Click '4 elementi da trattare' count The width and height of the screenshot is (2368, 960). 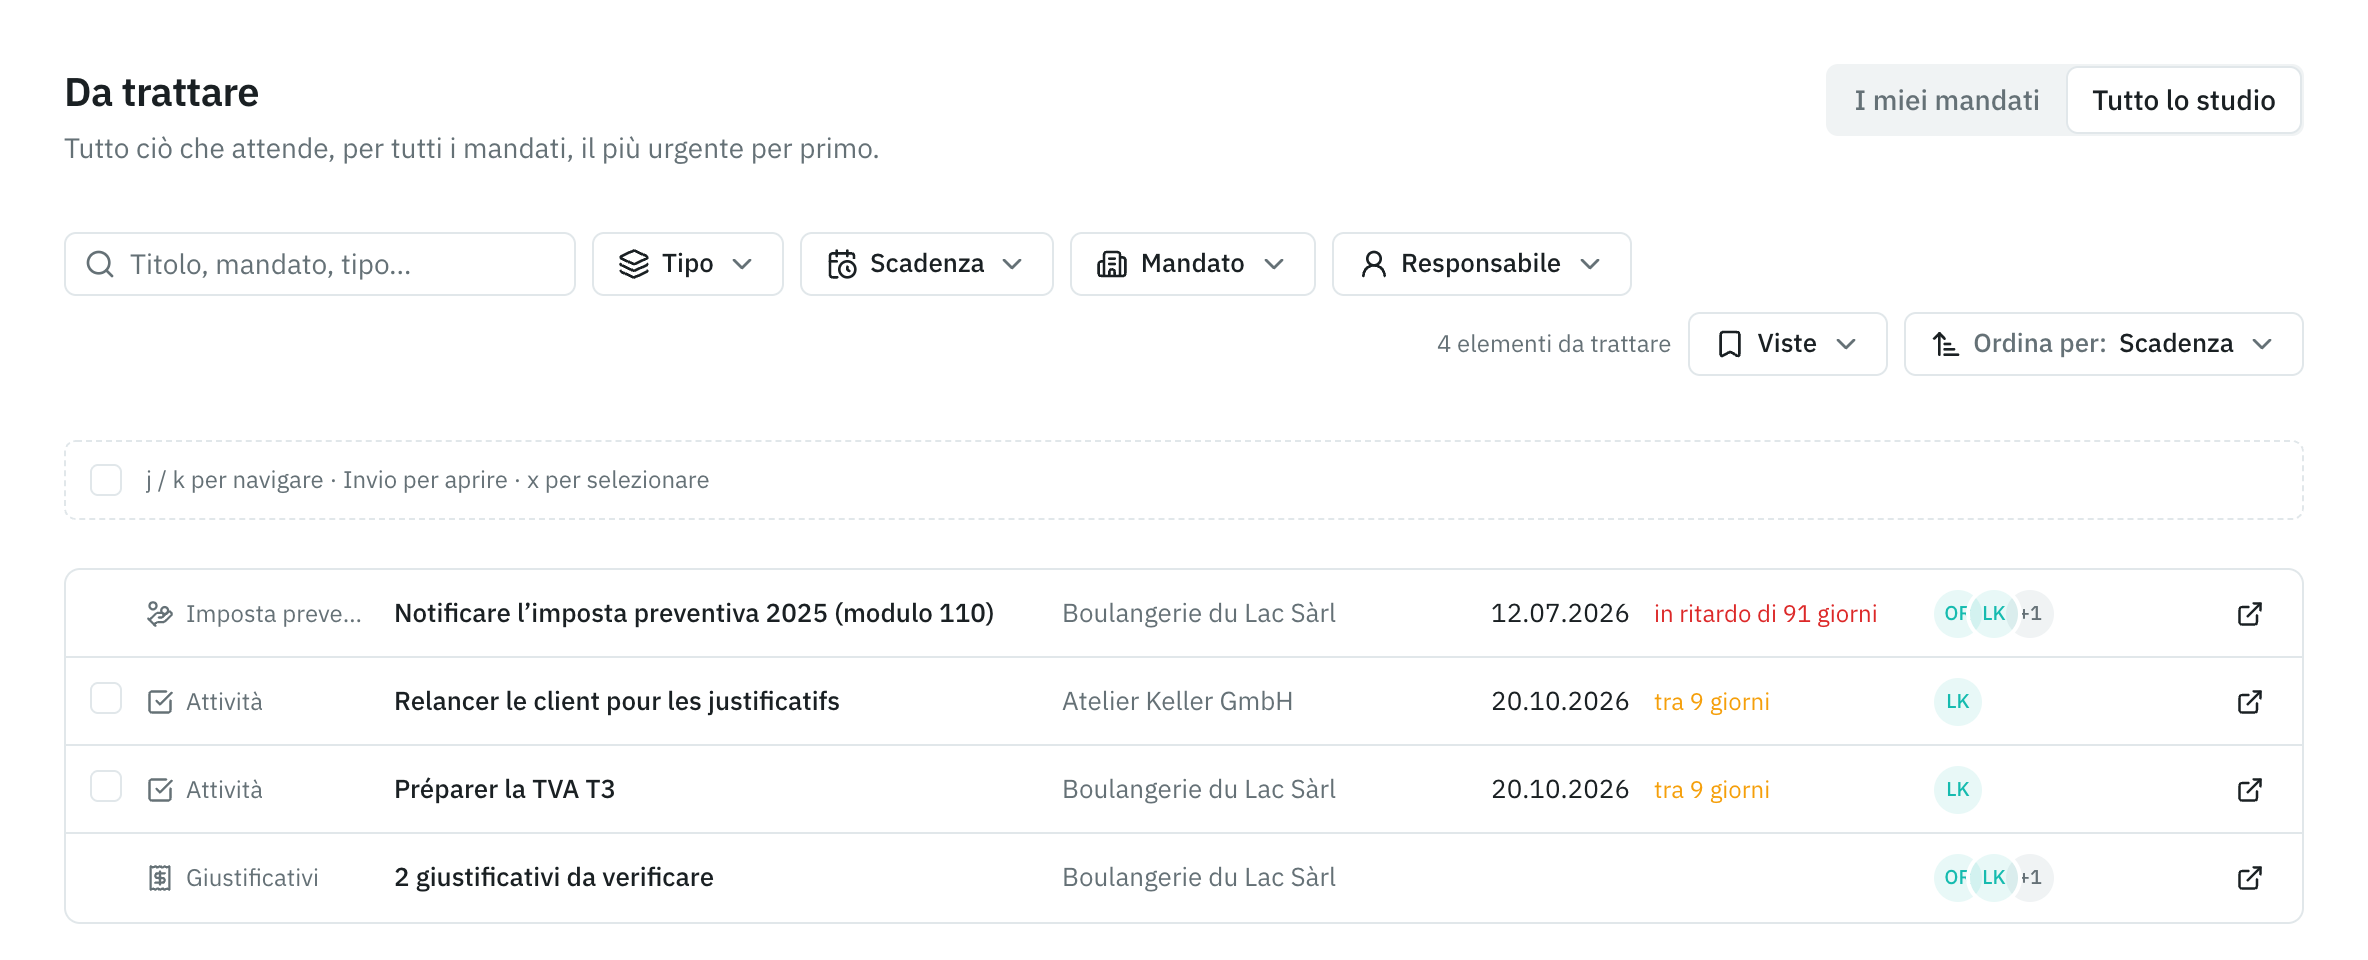coord(1554,344)
